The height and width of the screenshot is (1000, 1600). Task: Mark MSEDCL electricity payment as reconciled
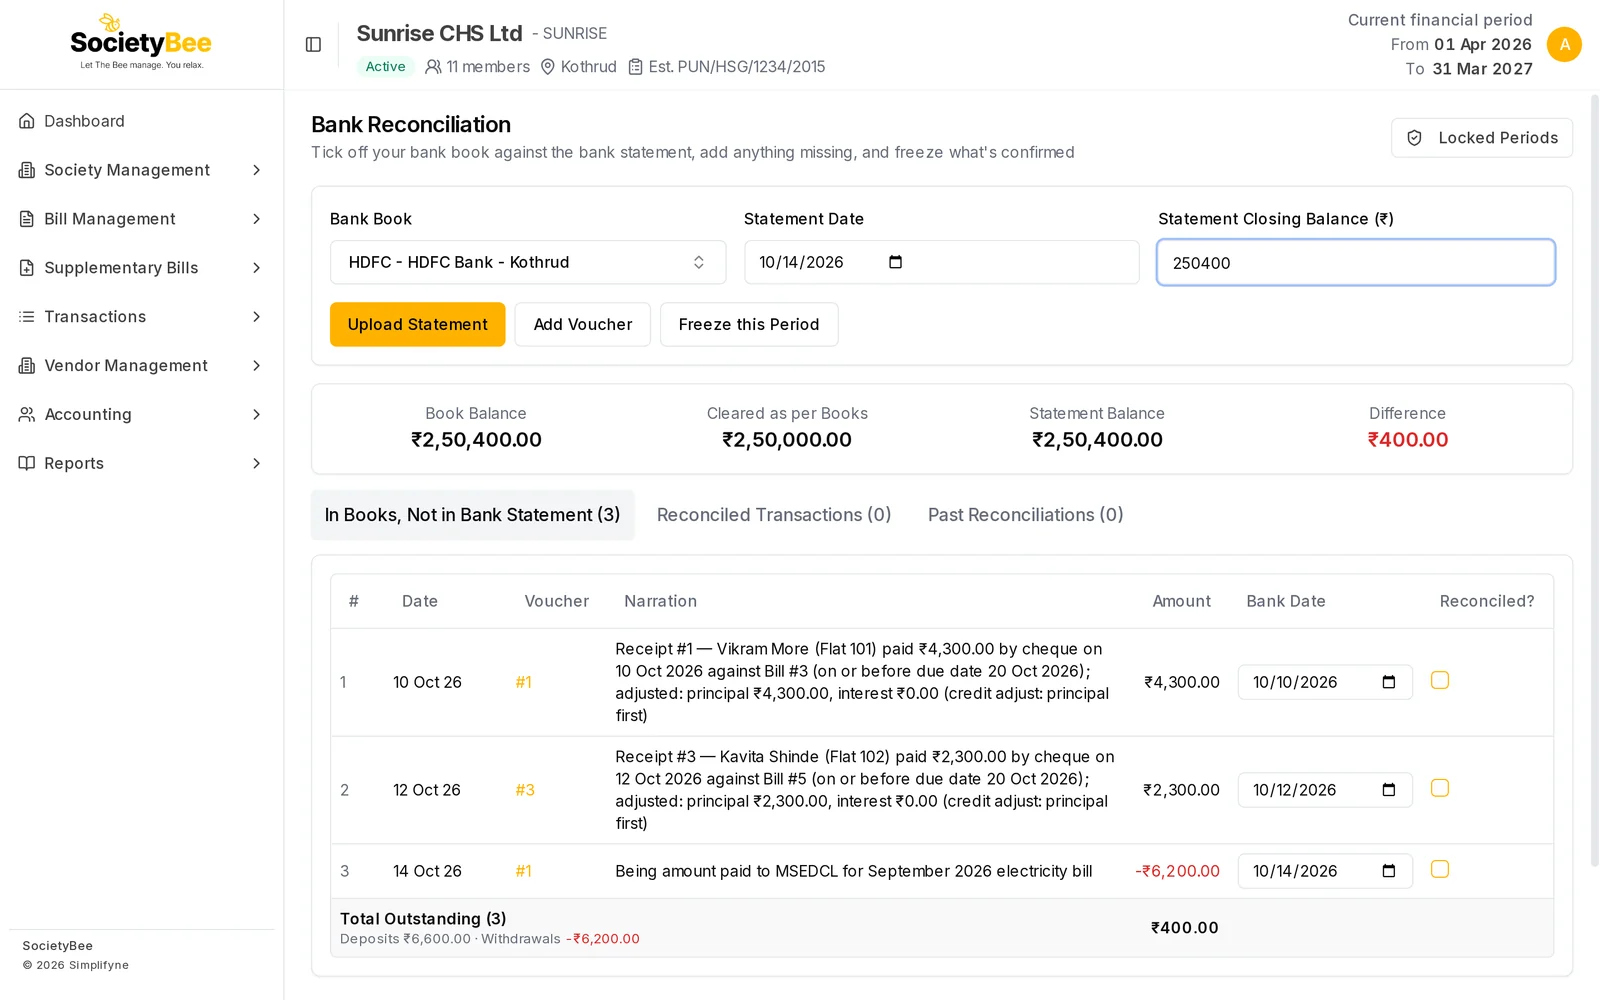1440,869
